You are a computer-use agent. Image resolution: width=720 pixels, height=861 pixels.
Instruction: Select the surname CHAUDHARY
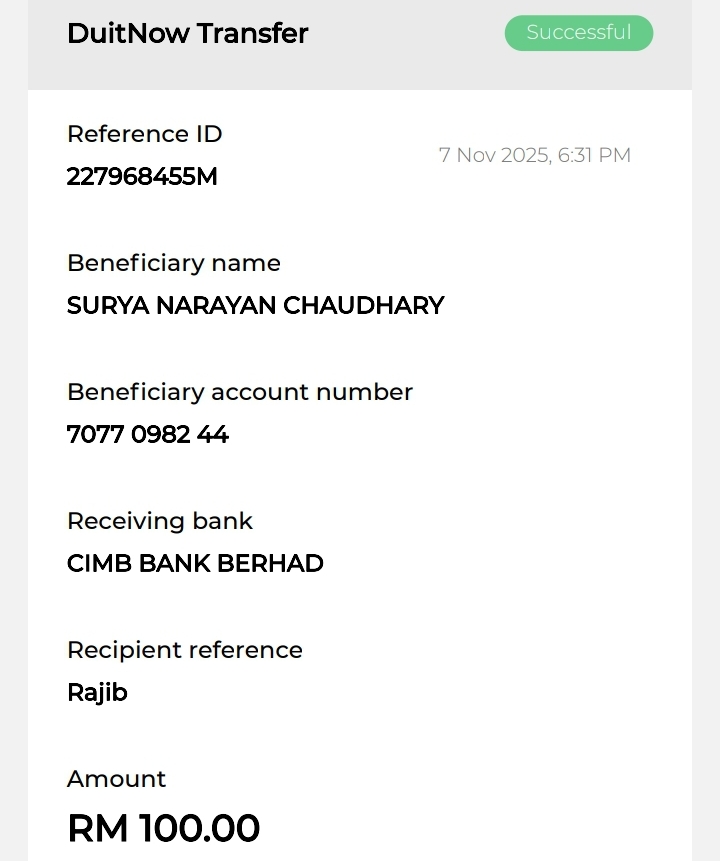click(364, 306)
